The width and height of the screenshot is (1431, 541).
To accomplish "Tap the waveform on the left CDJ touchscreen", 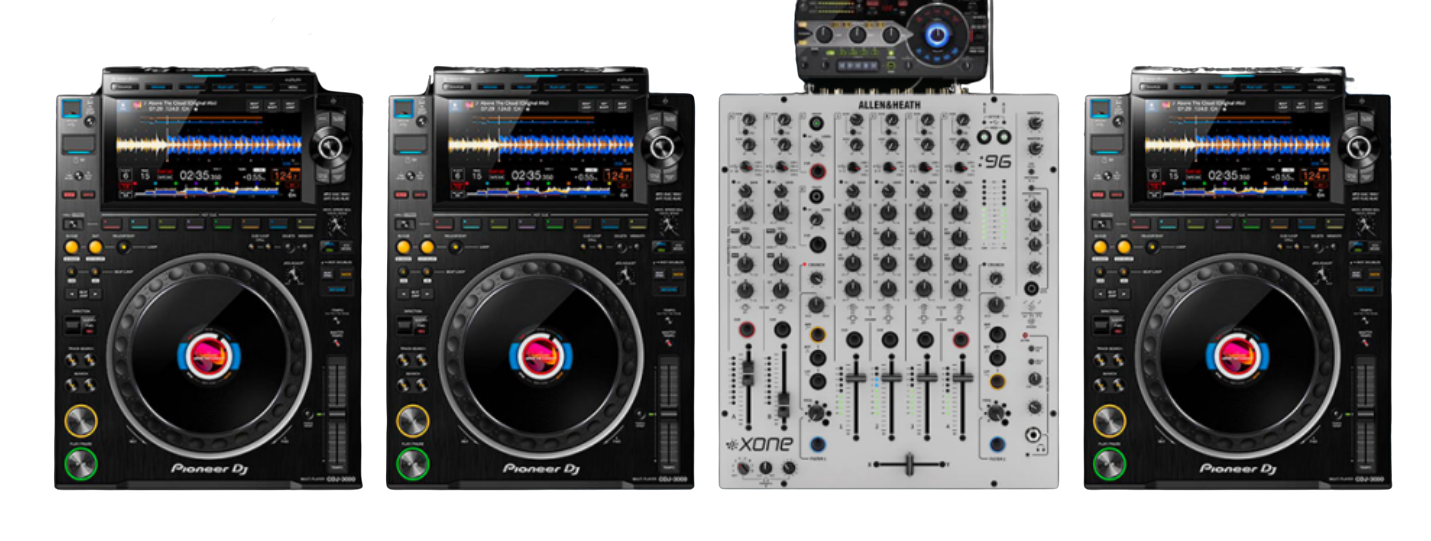I will 207,146.
